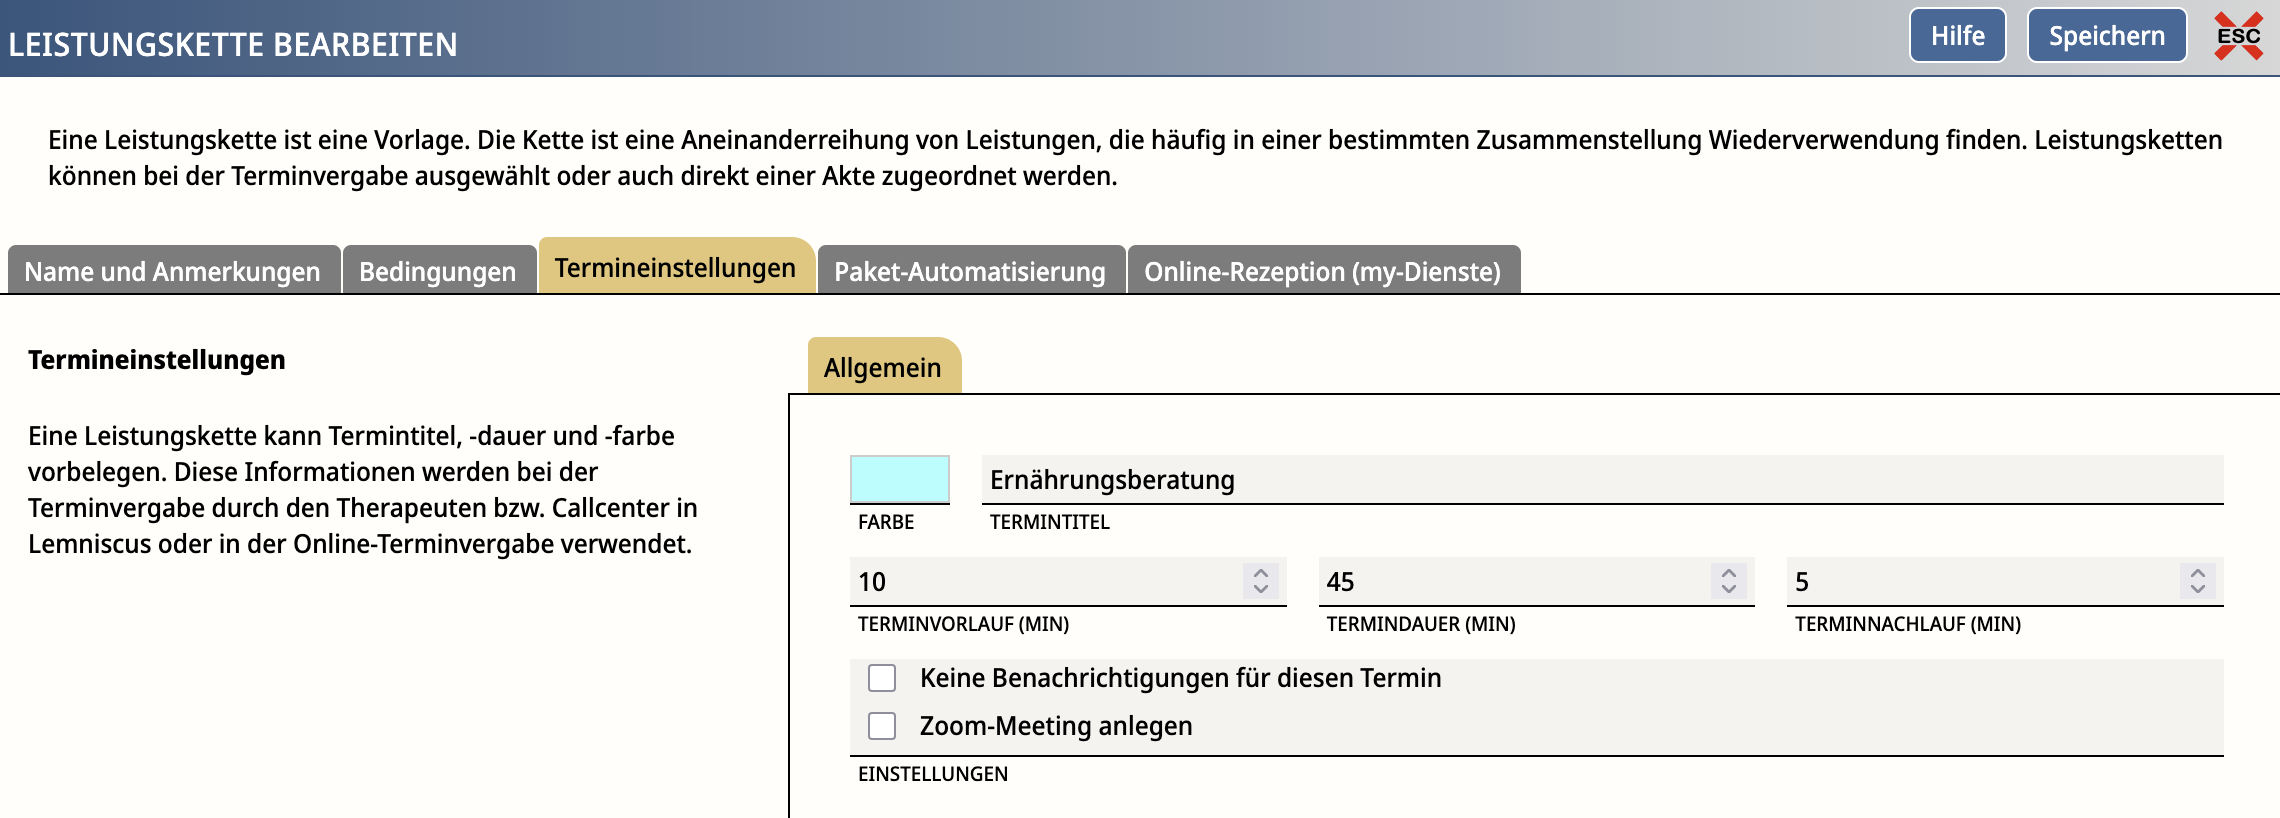Decrease Terminvorlauf with the down arrow
2280x818 pixels.
tap(1261, 589)
